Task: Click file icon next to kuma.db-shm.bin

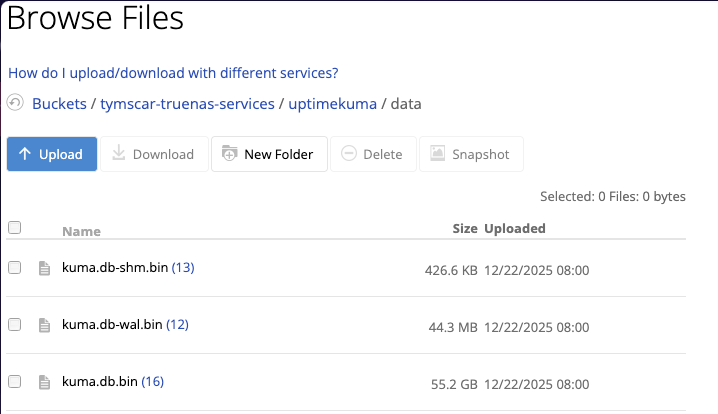Action: [x=44, y=268]
